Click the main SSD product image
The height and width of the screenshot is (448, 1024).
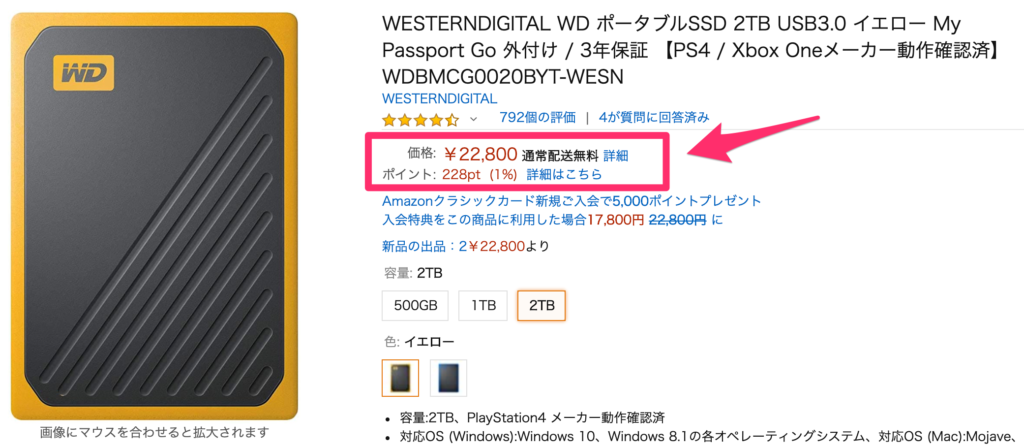tap(154, 216)
